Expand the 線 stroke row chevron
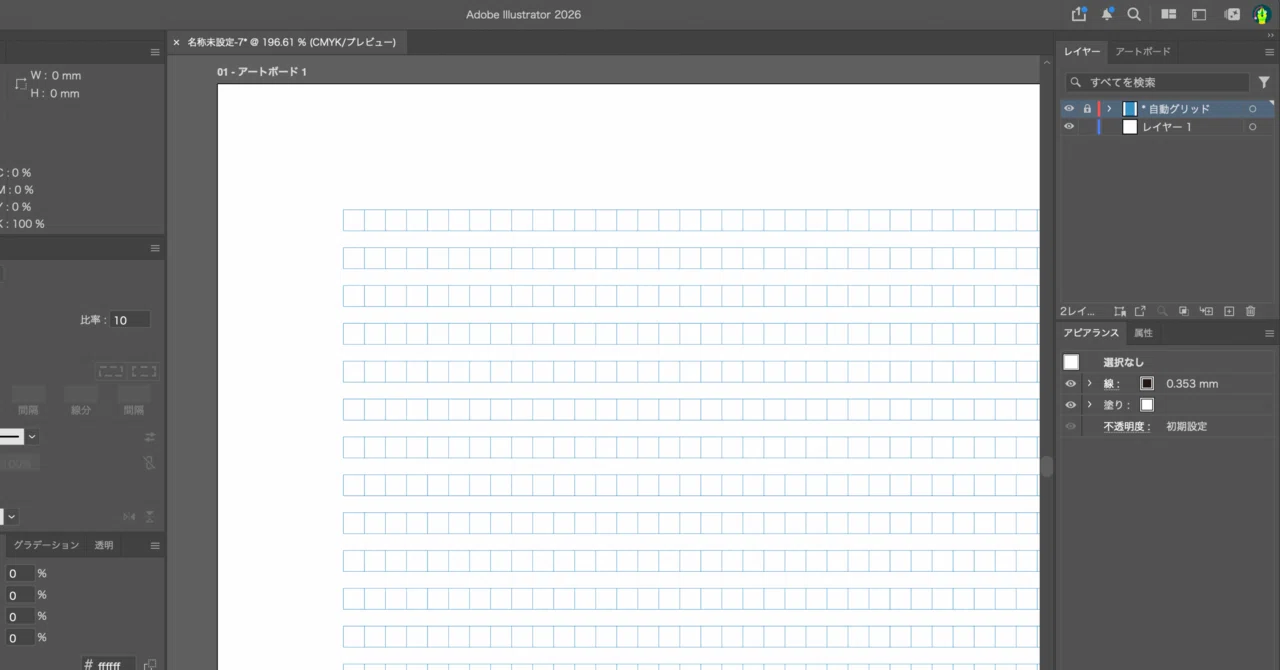Viewport: 1280px width, 670px height. coord(1090,384)
